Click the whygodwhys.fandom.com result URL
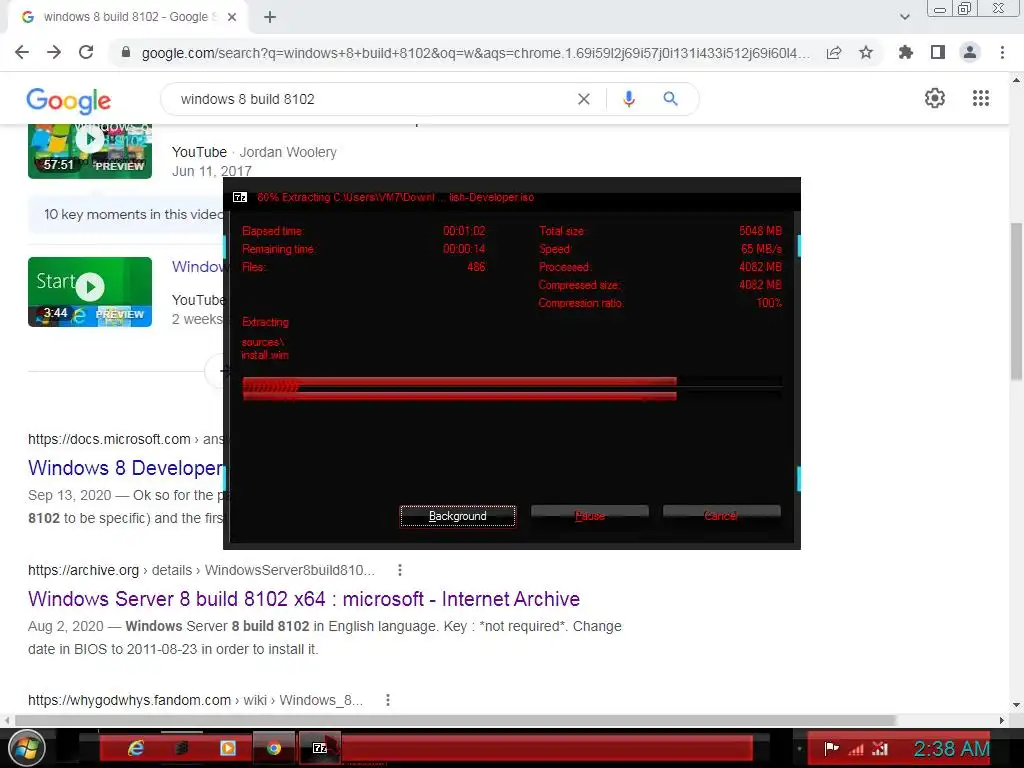The height and width of the screenshot is (768, 1024). [x=195, y=700]
